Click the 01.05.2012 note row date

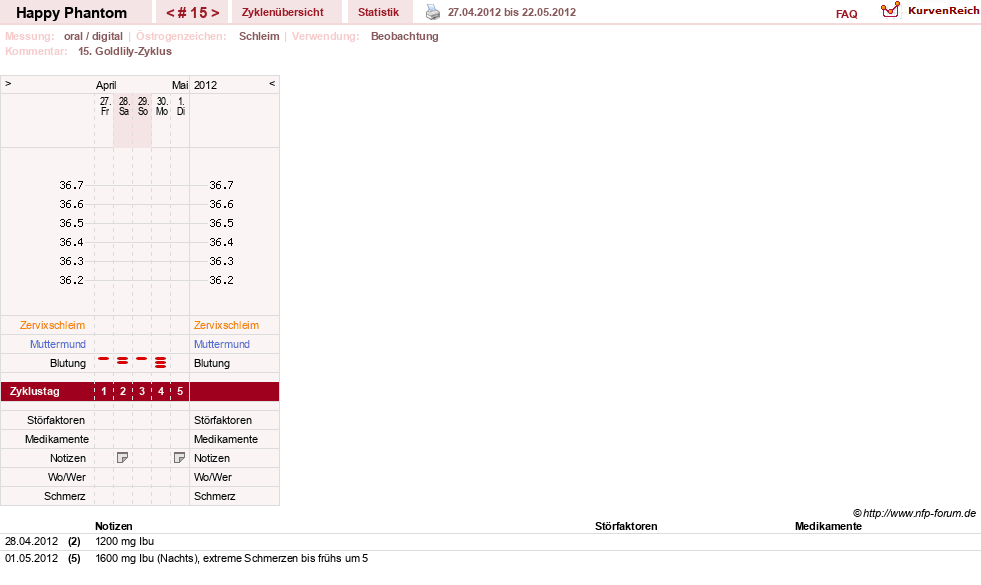pyautogui.click(x=31, y=558)
